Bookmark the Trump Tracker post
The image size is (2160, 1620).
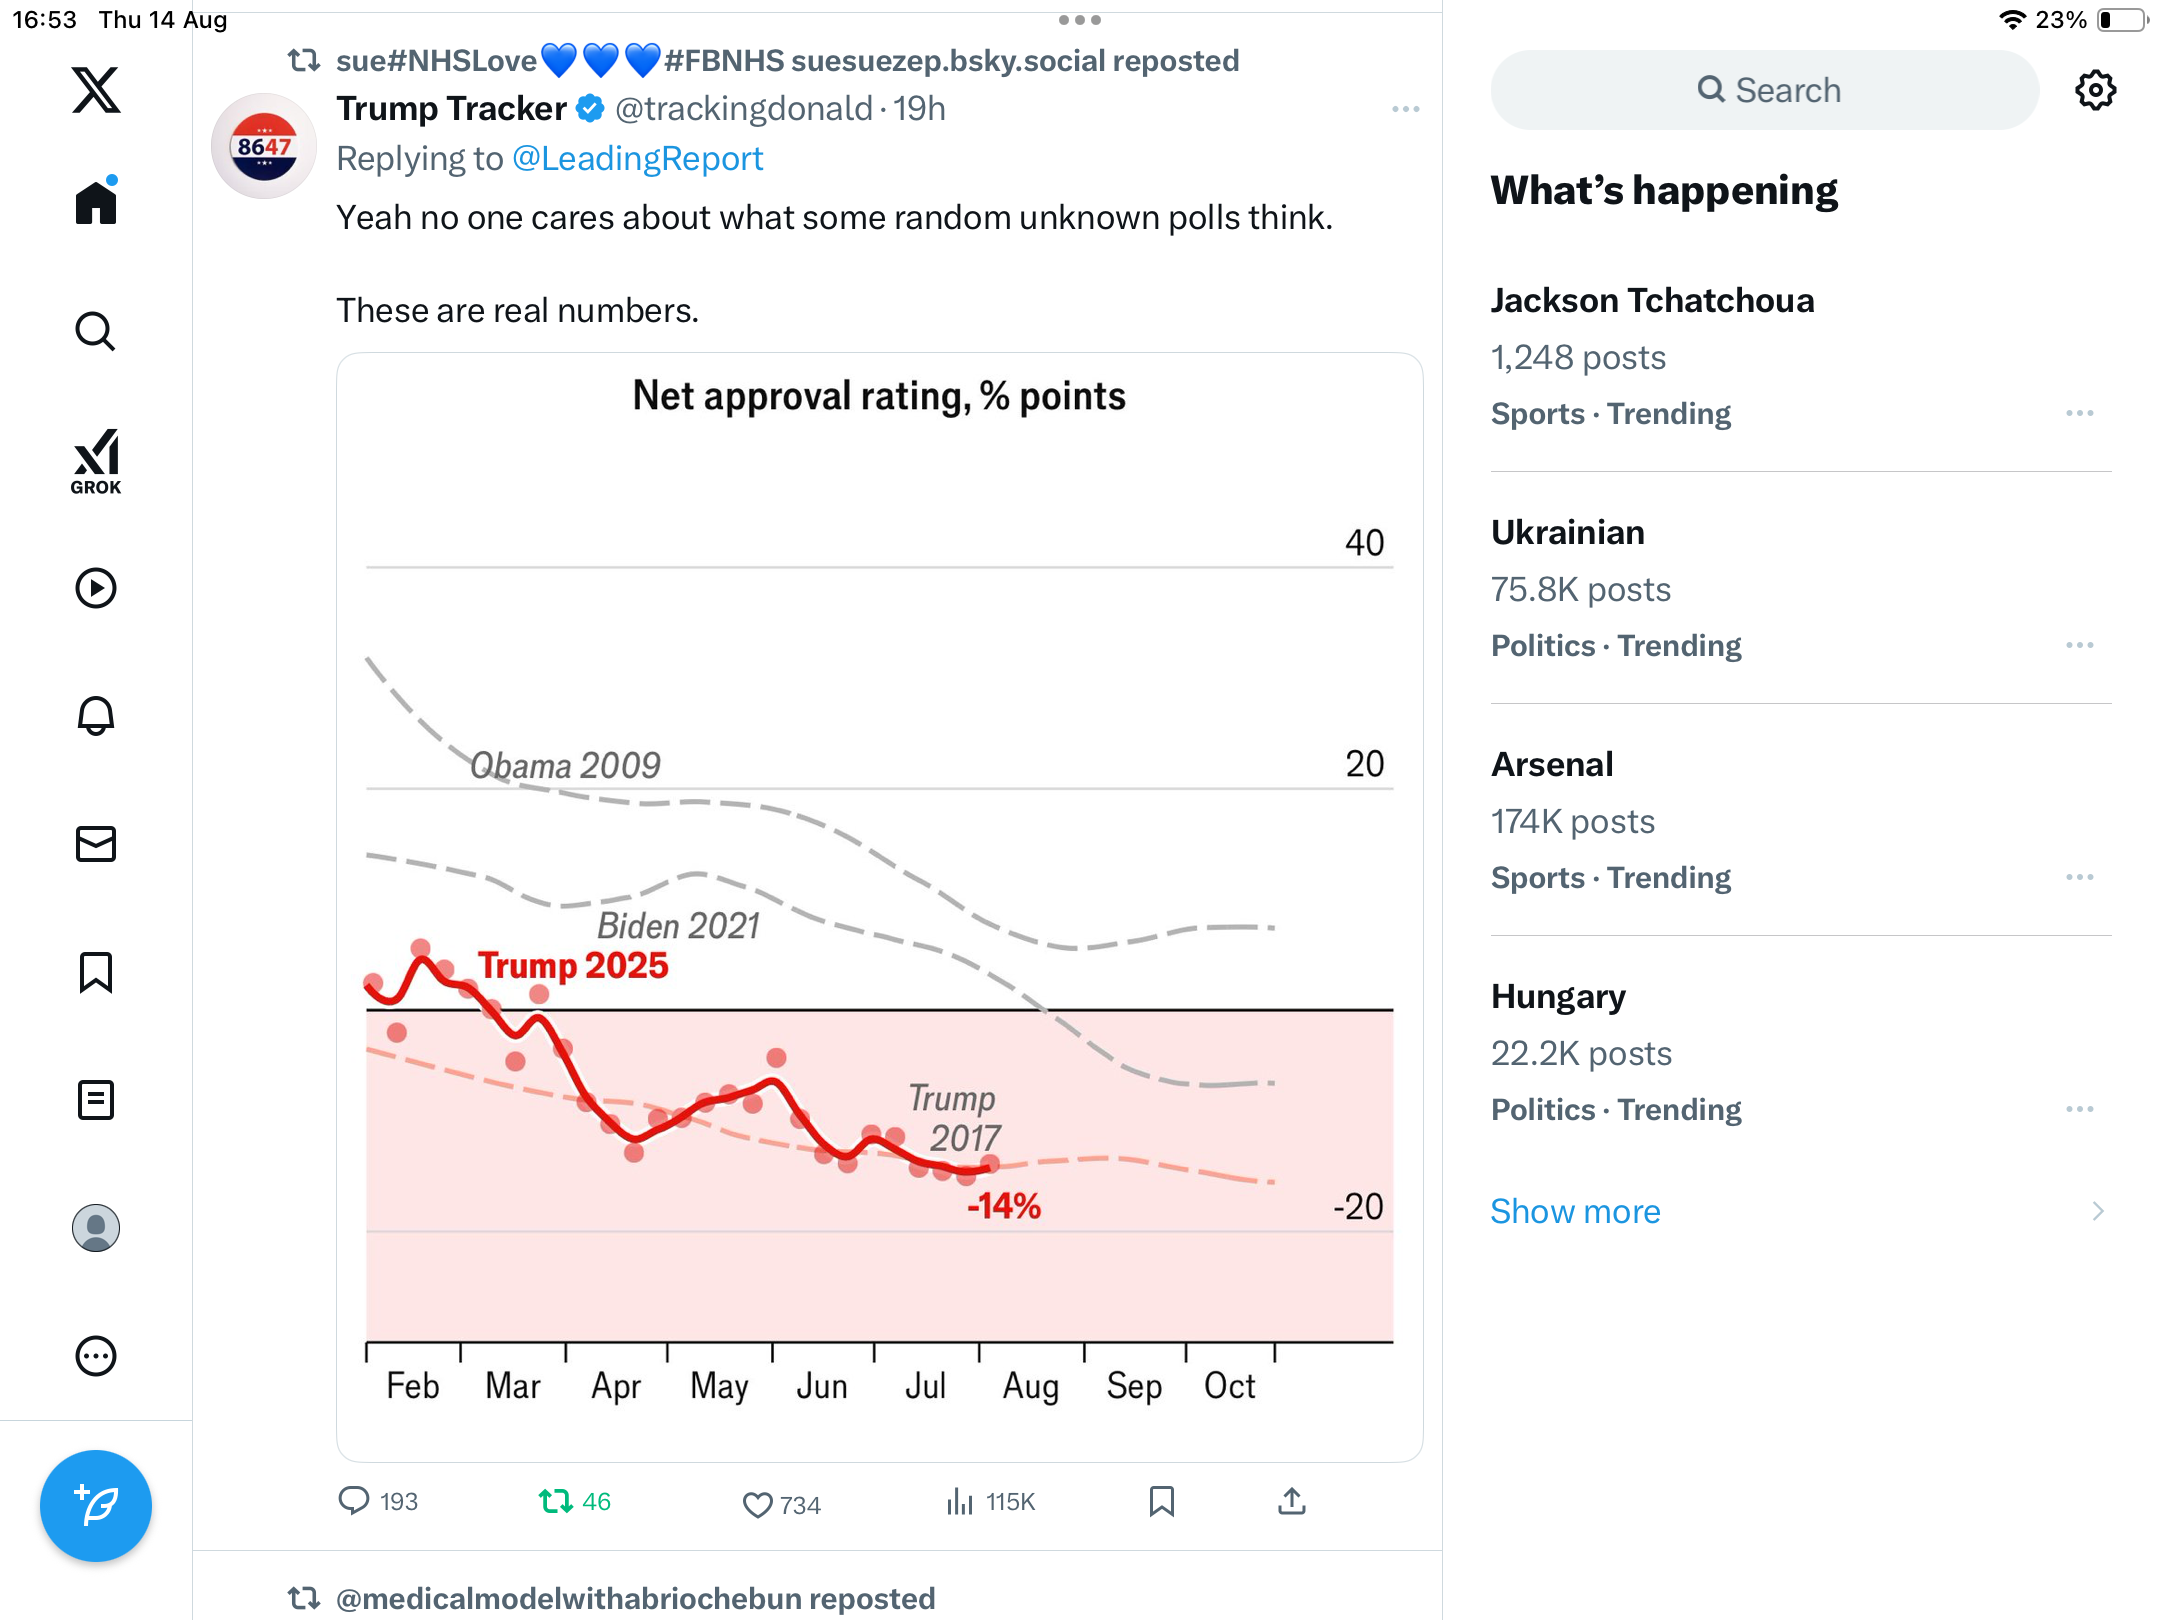click(x=1161, y=1501)
